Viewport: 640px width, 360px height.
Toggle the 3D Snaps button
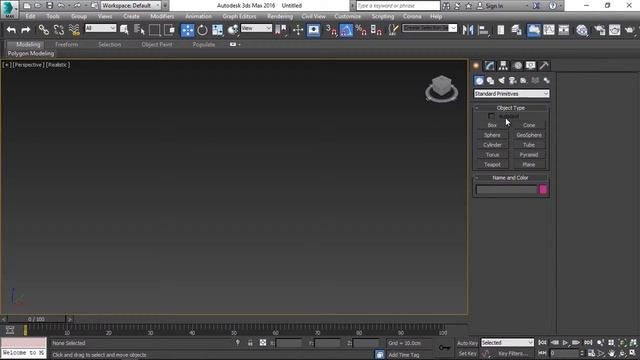tap(331, 30)
